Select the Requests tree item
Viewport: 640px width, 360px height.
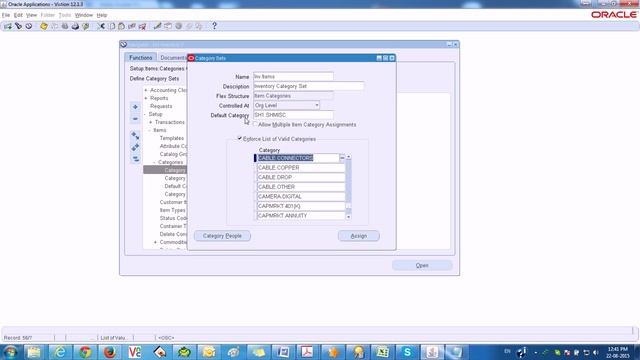161,106
